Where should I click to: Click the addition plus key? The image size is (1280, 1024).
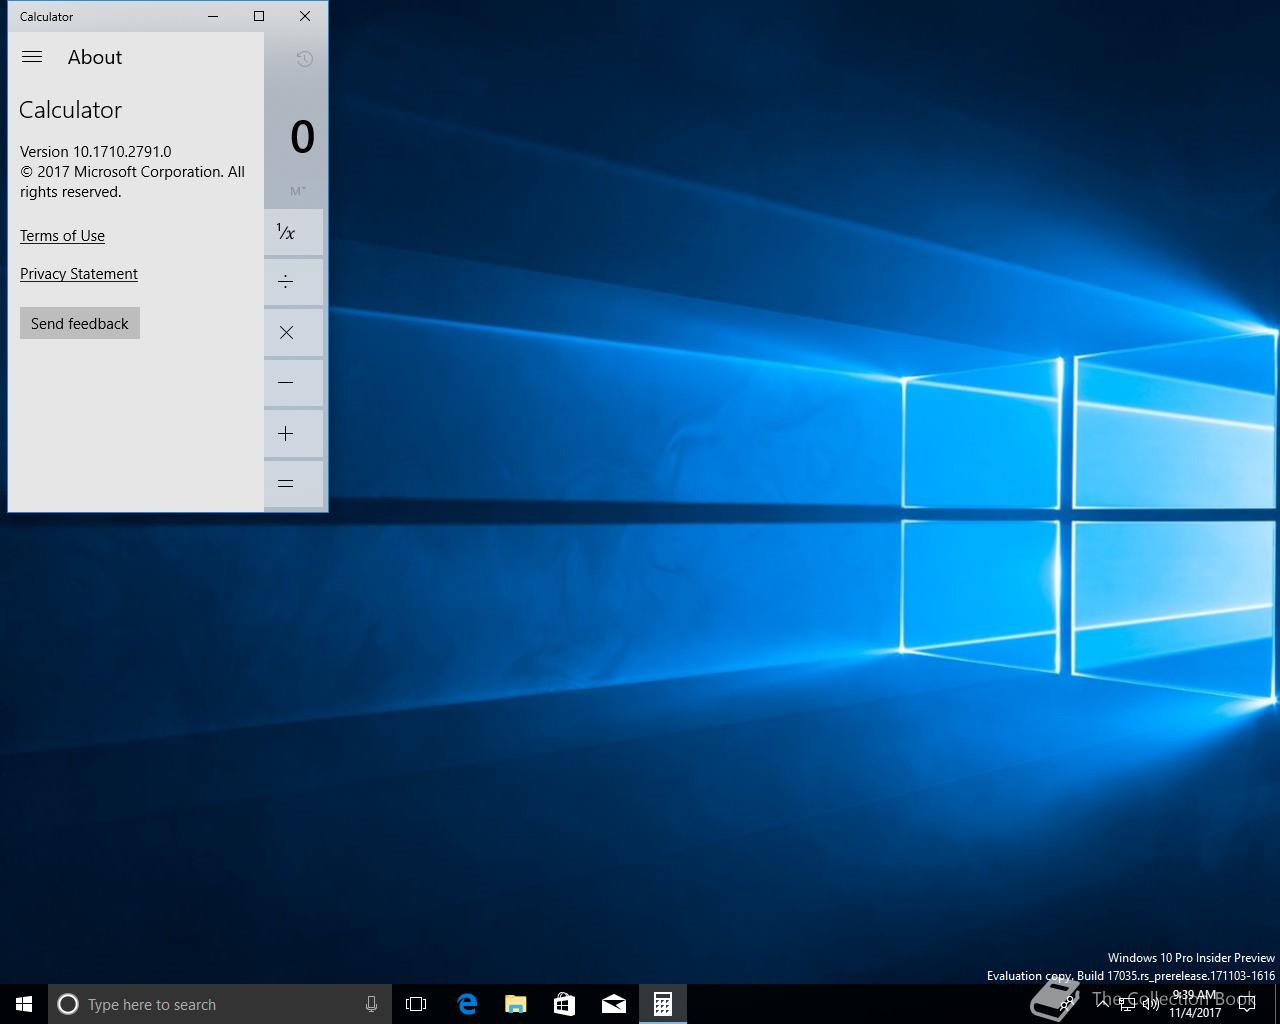294,434
